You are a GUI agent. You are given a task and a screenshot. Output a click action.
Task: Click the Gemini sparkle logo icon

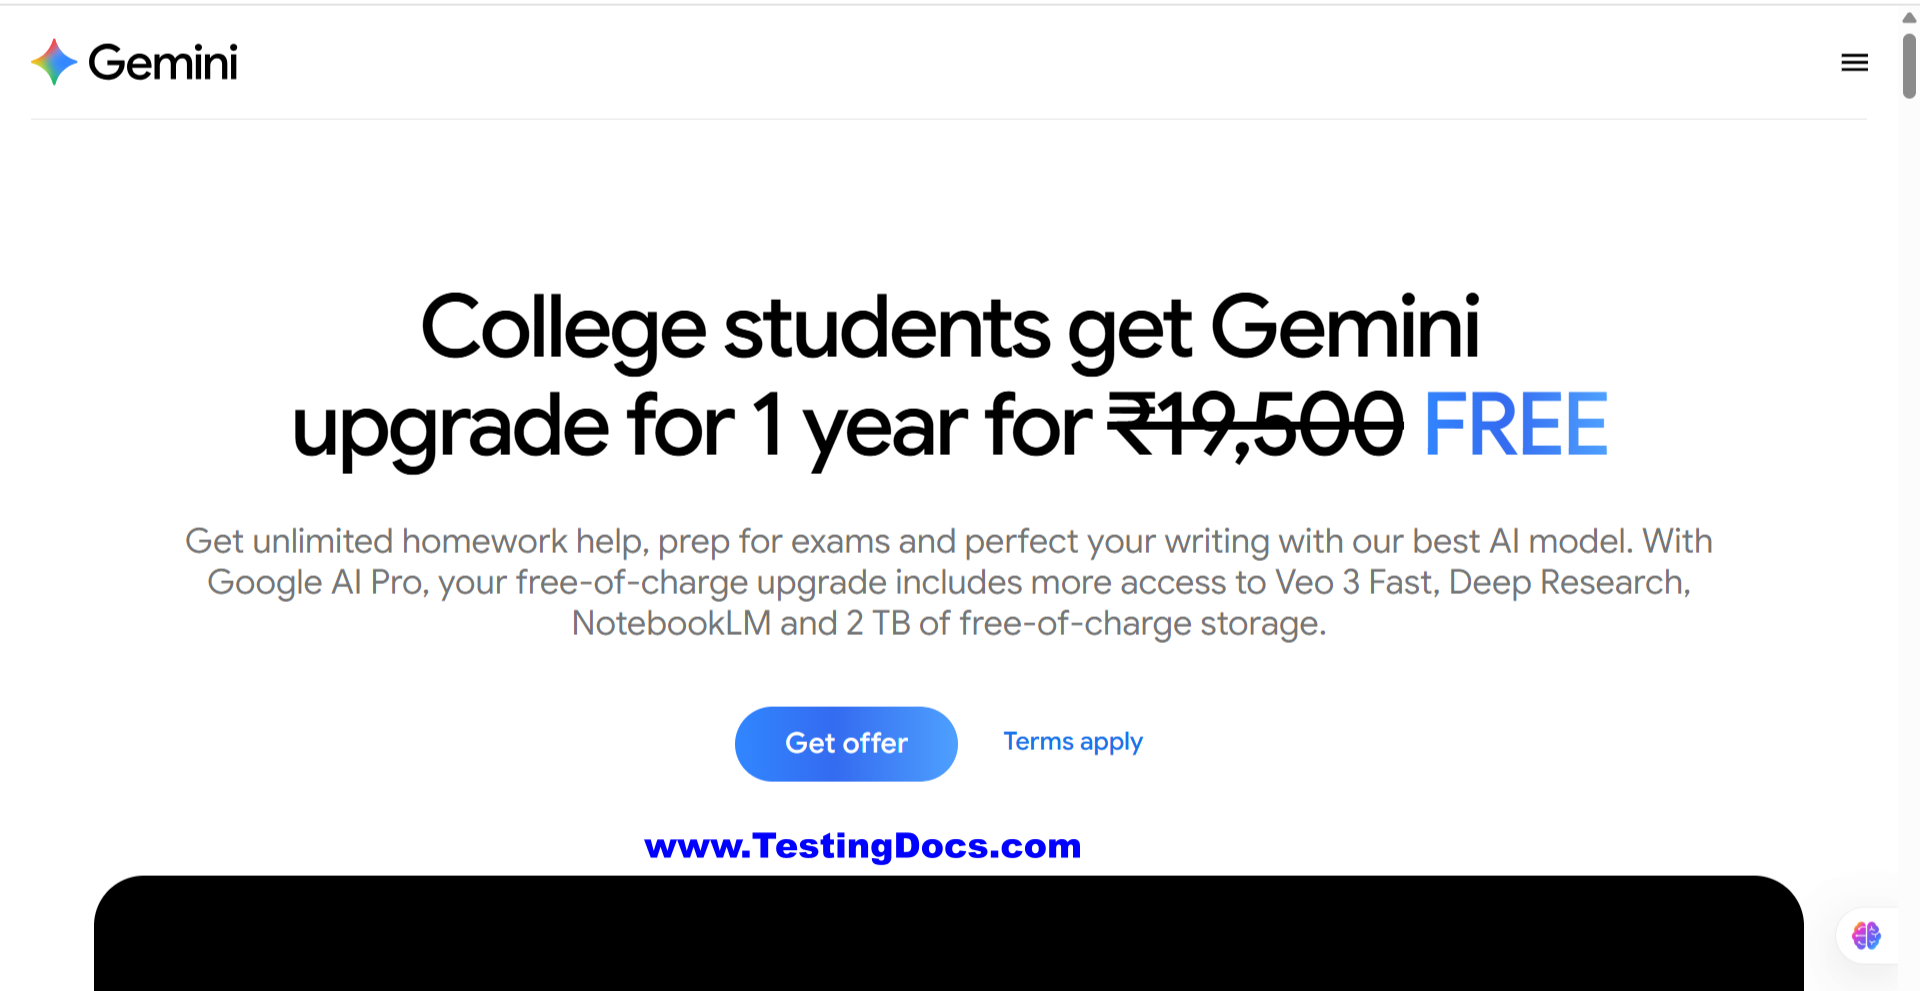(54, 62)
